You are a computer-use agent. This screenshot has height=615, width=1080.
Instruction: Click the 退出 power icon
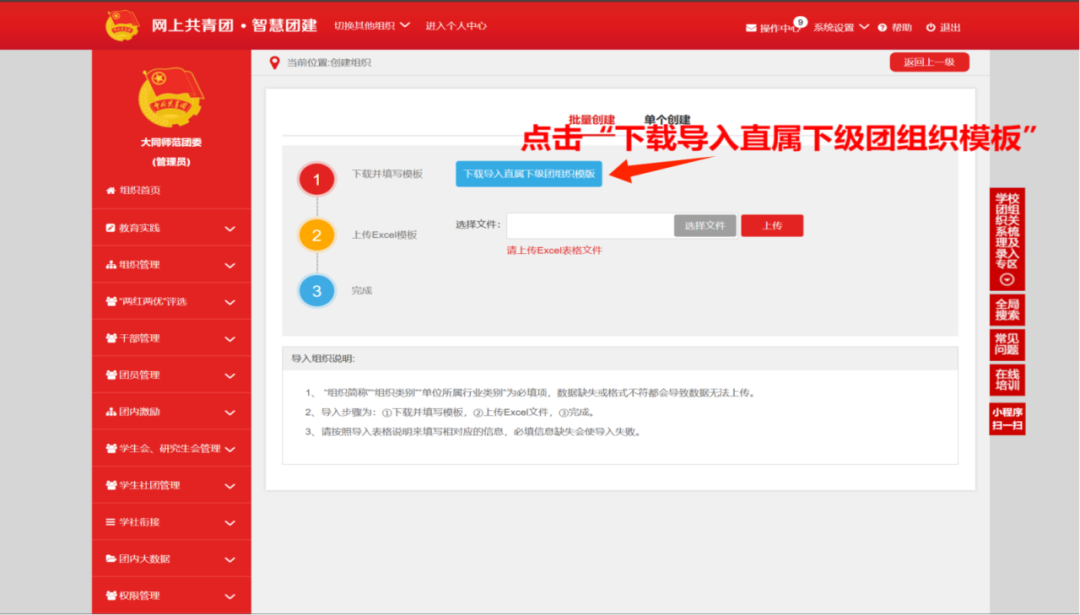coord(931,26)
